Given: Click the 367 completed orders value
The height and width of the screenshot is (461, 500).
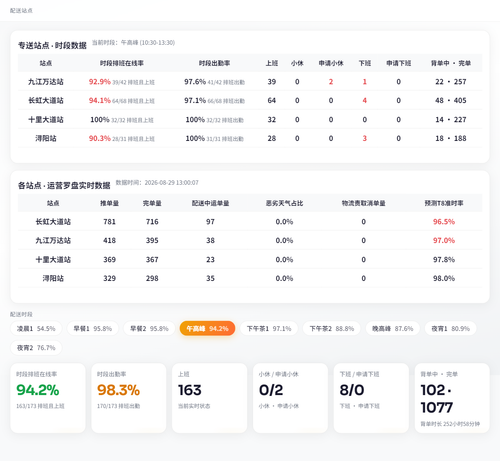Looking at the screenshot, I should coord(152,259).
